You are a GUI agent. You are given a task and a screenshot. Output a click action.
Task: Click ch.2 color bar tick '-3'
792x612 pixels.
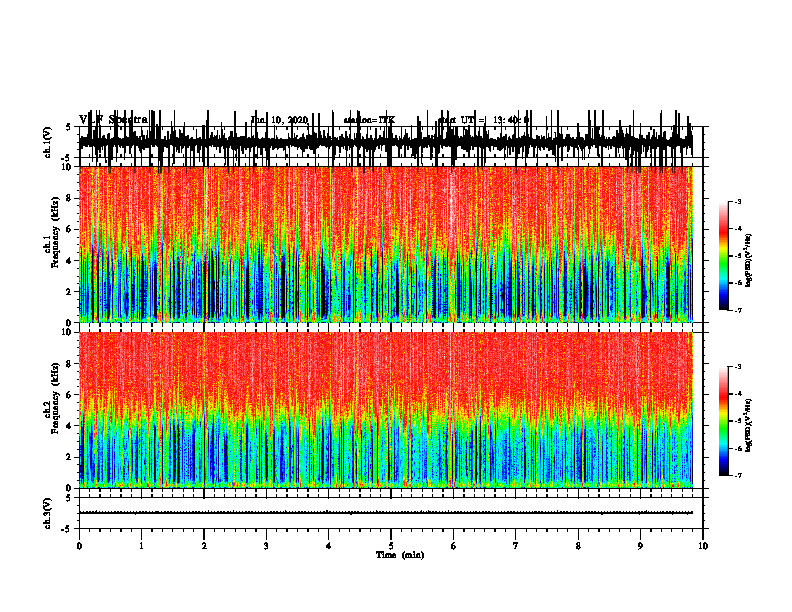pos(737,367)
